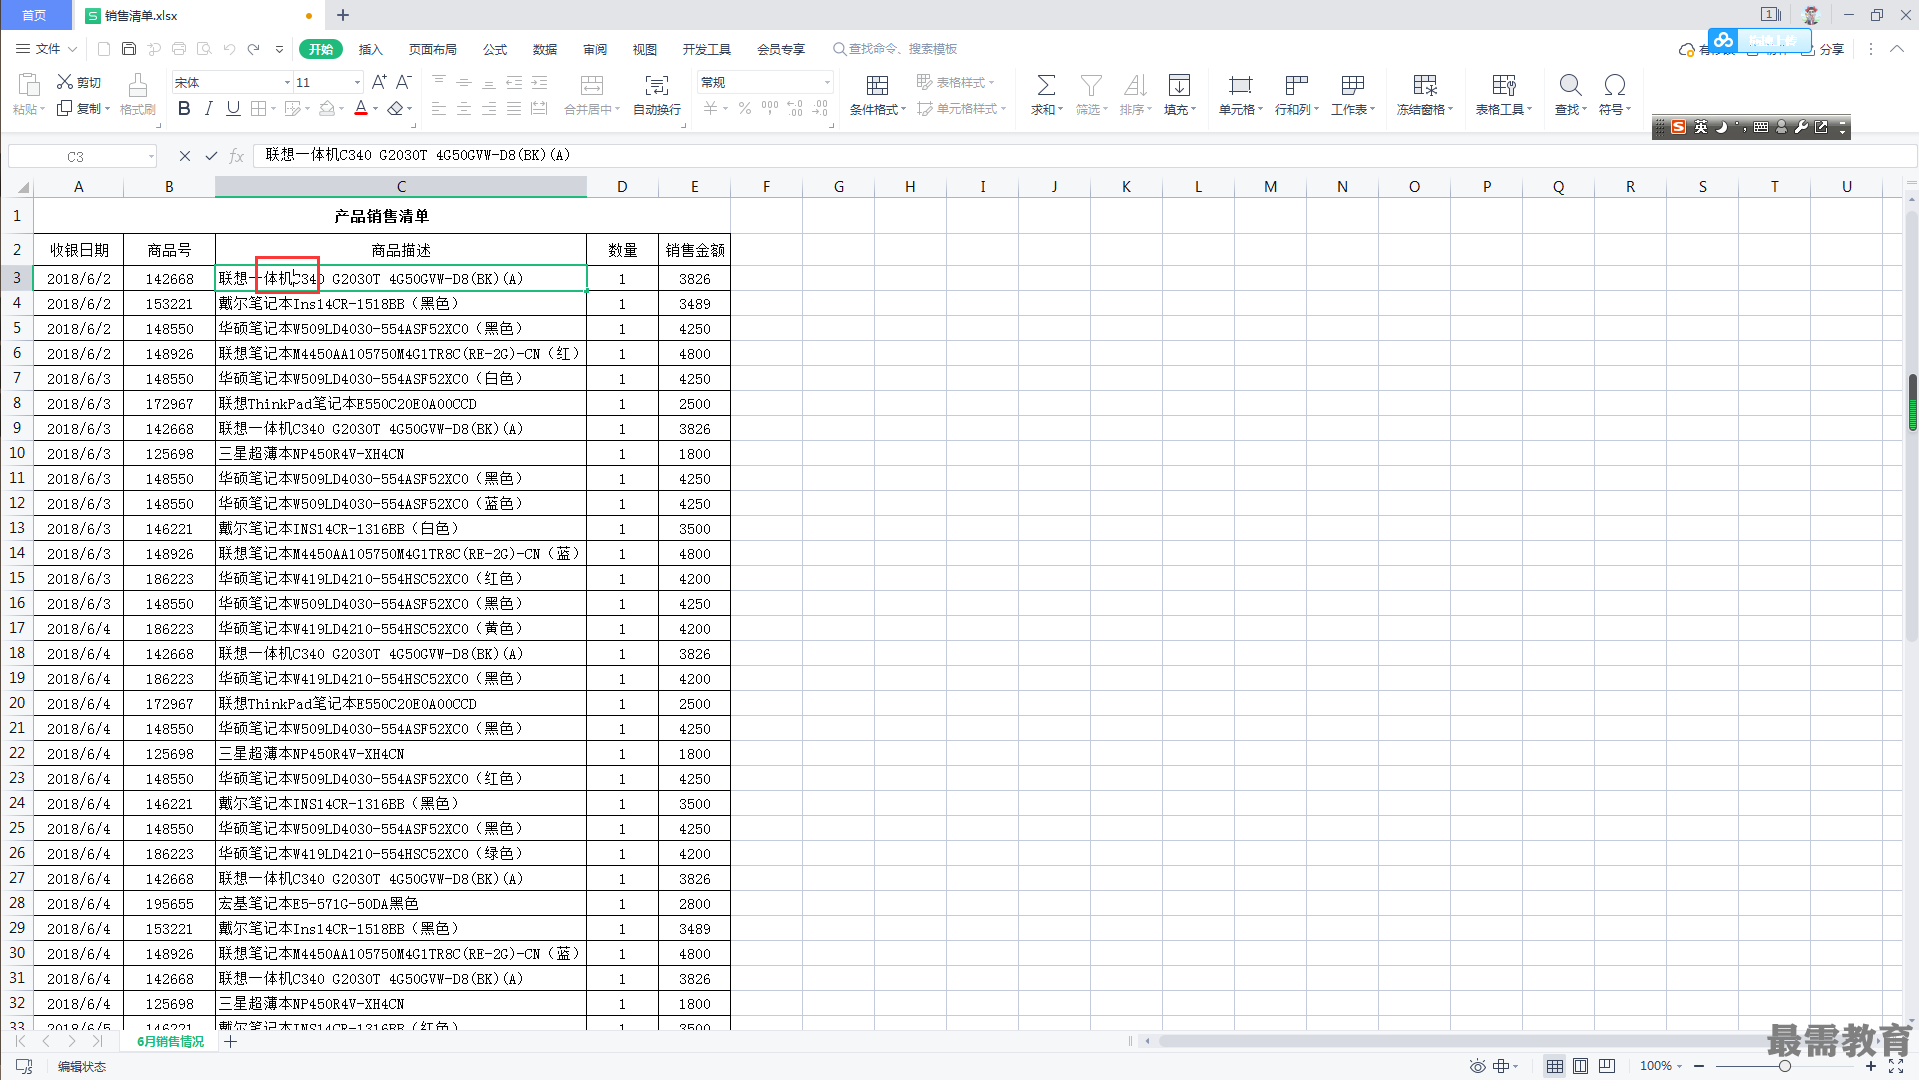Click the 分享 Share button
1919x1080 pixels.
pos(1823,49)
